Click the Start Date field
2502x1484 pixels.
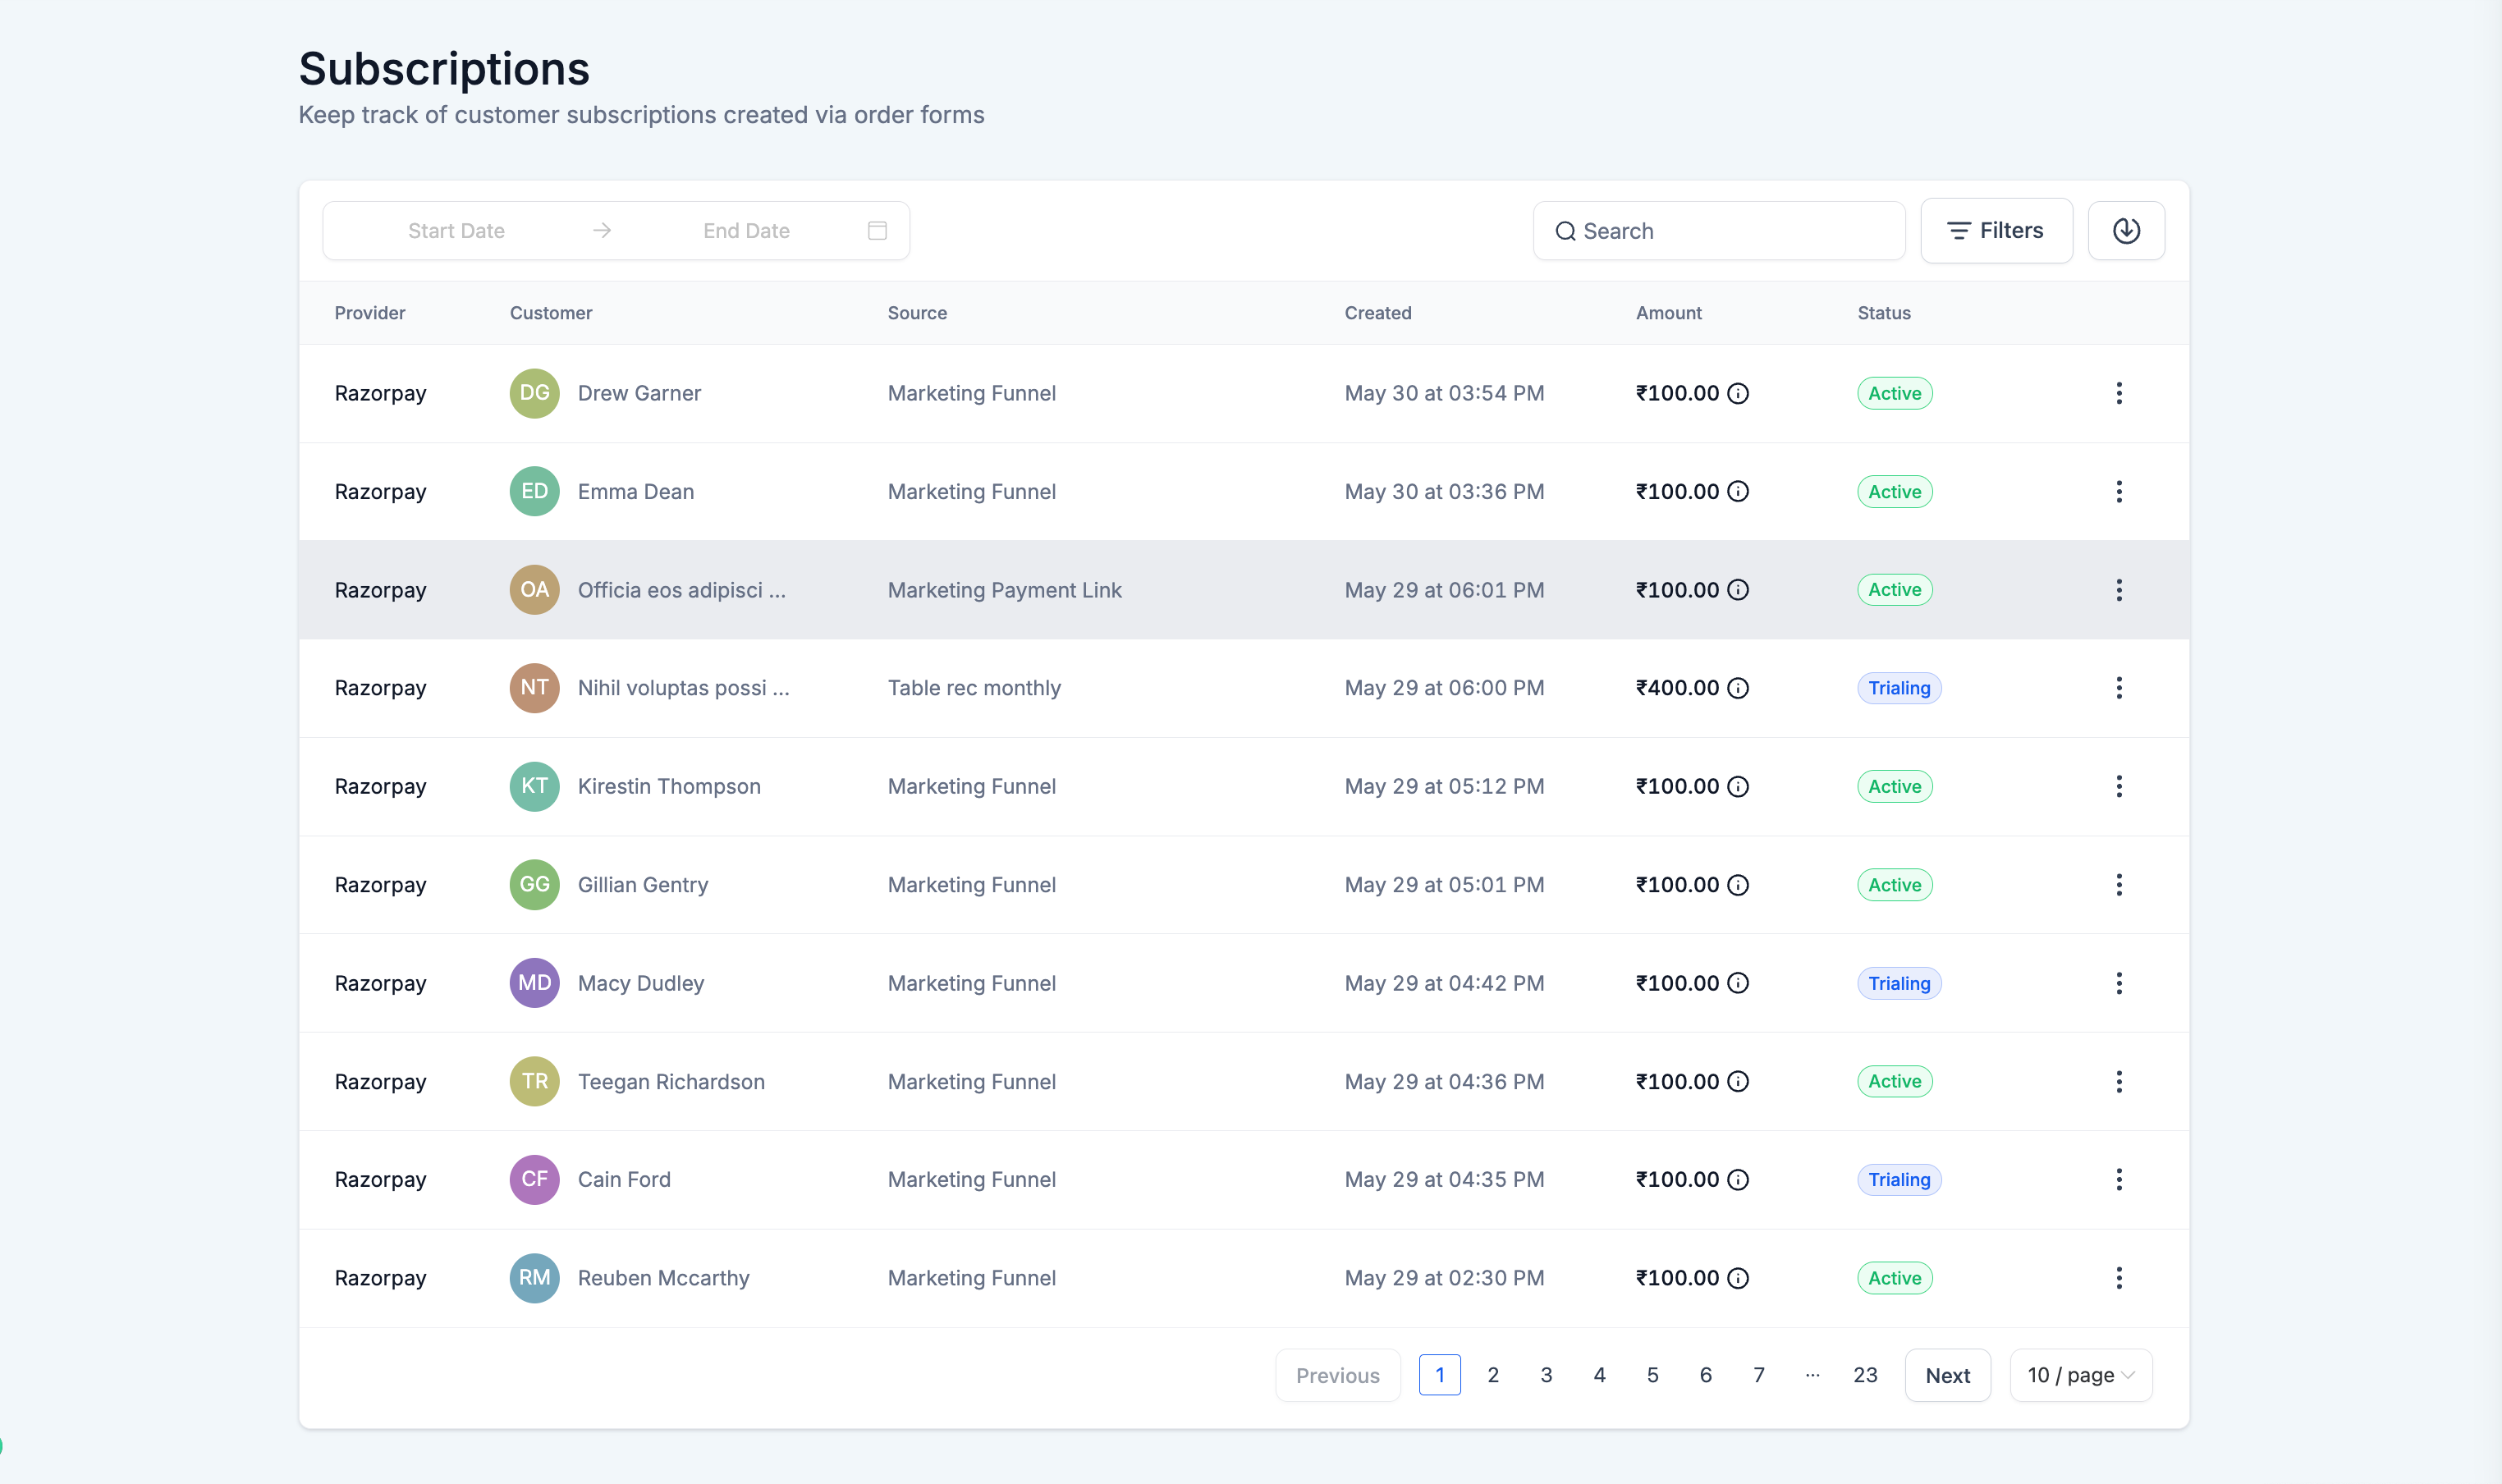tap(456, 231)
